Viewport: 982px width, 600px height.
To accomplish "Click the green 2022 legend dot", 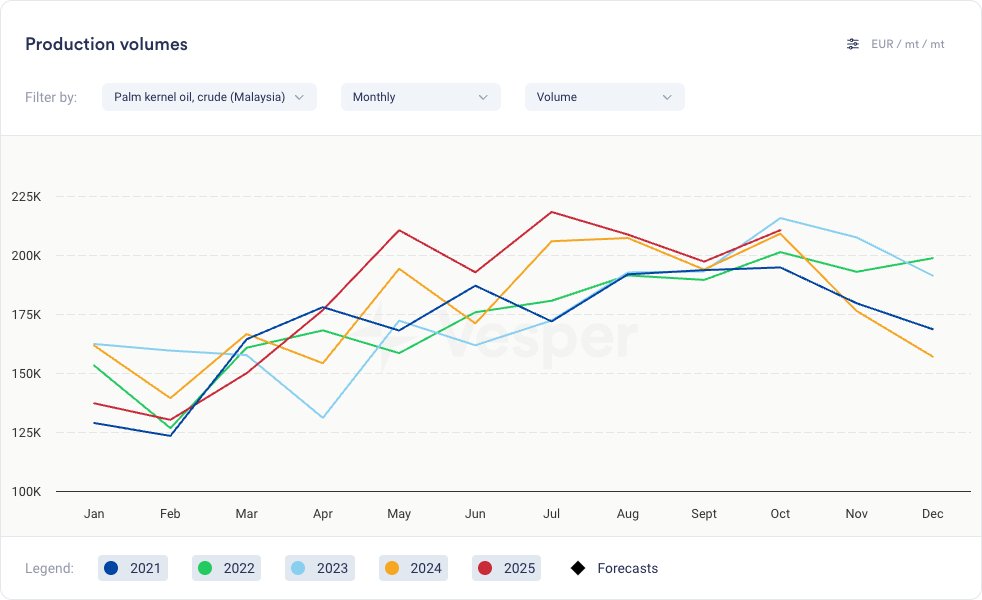I will (x=205, y=568).
